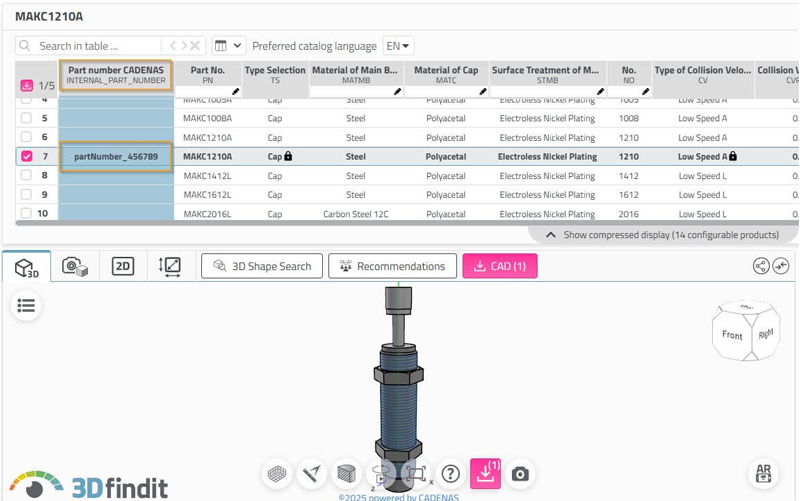800x501 pixels.
Task: Click the search magnifier icon
Action: point(24,46)
